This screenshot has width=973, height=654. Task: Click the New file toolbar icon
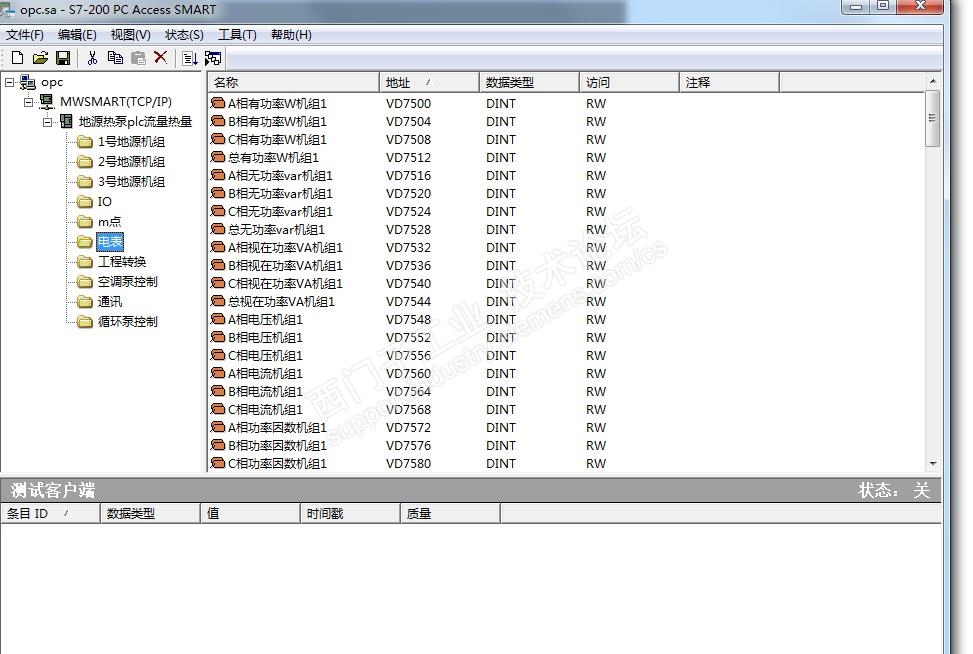click(17, 58)
